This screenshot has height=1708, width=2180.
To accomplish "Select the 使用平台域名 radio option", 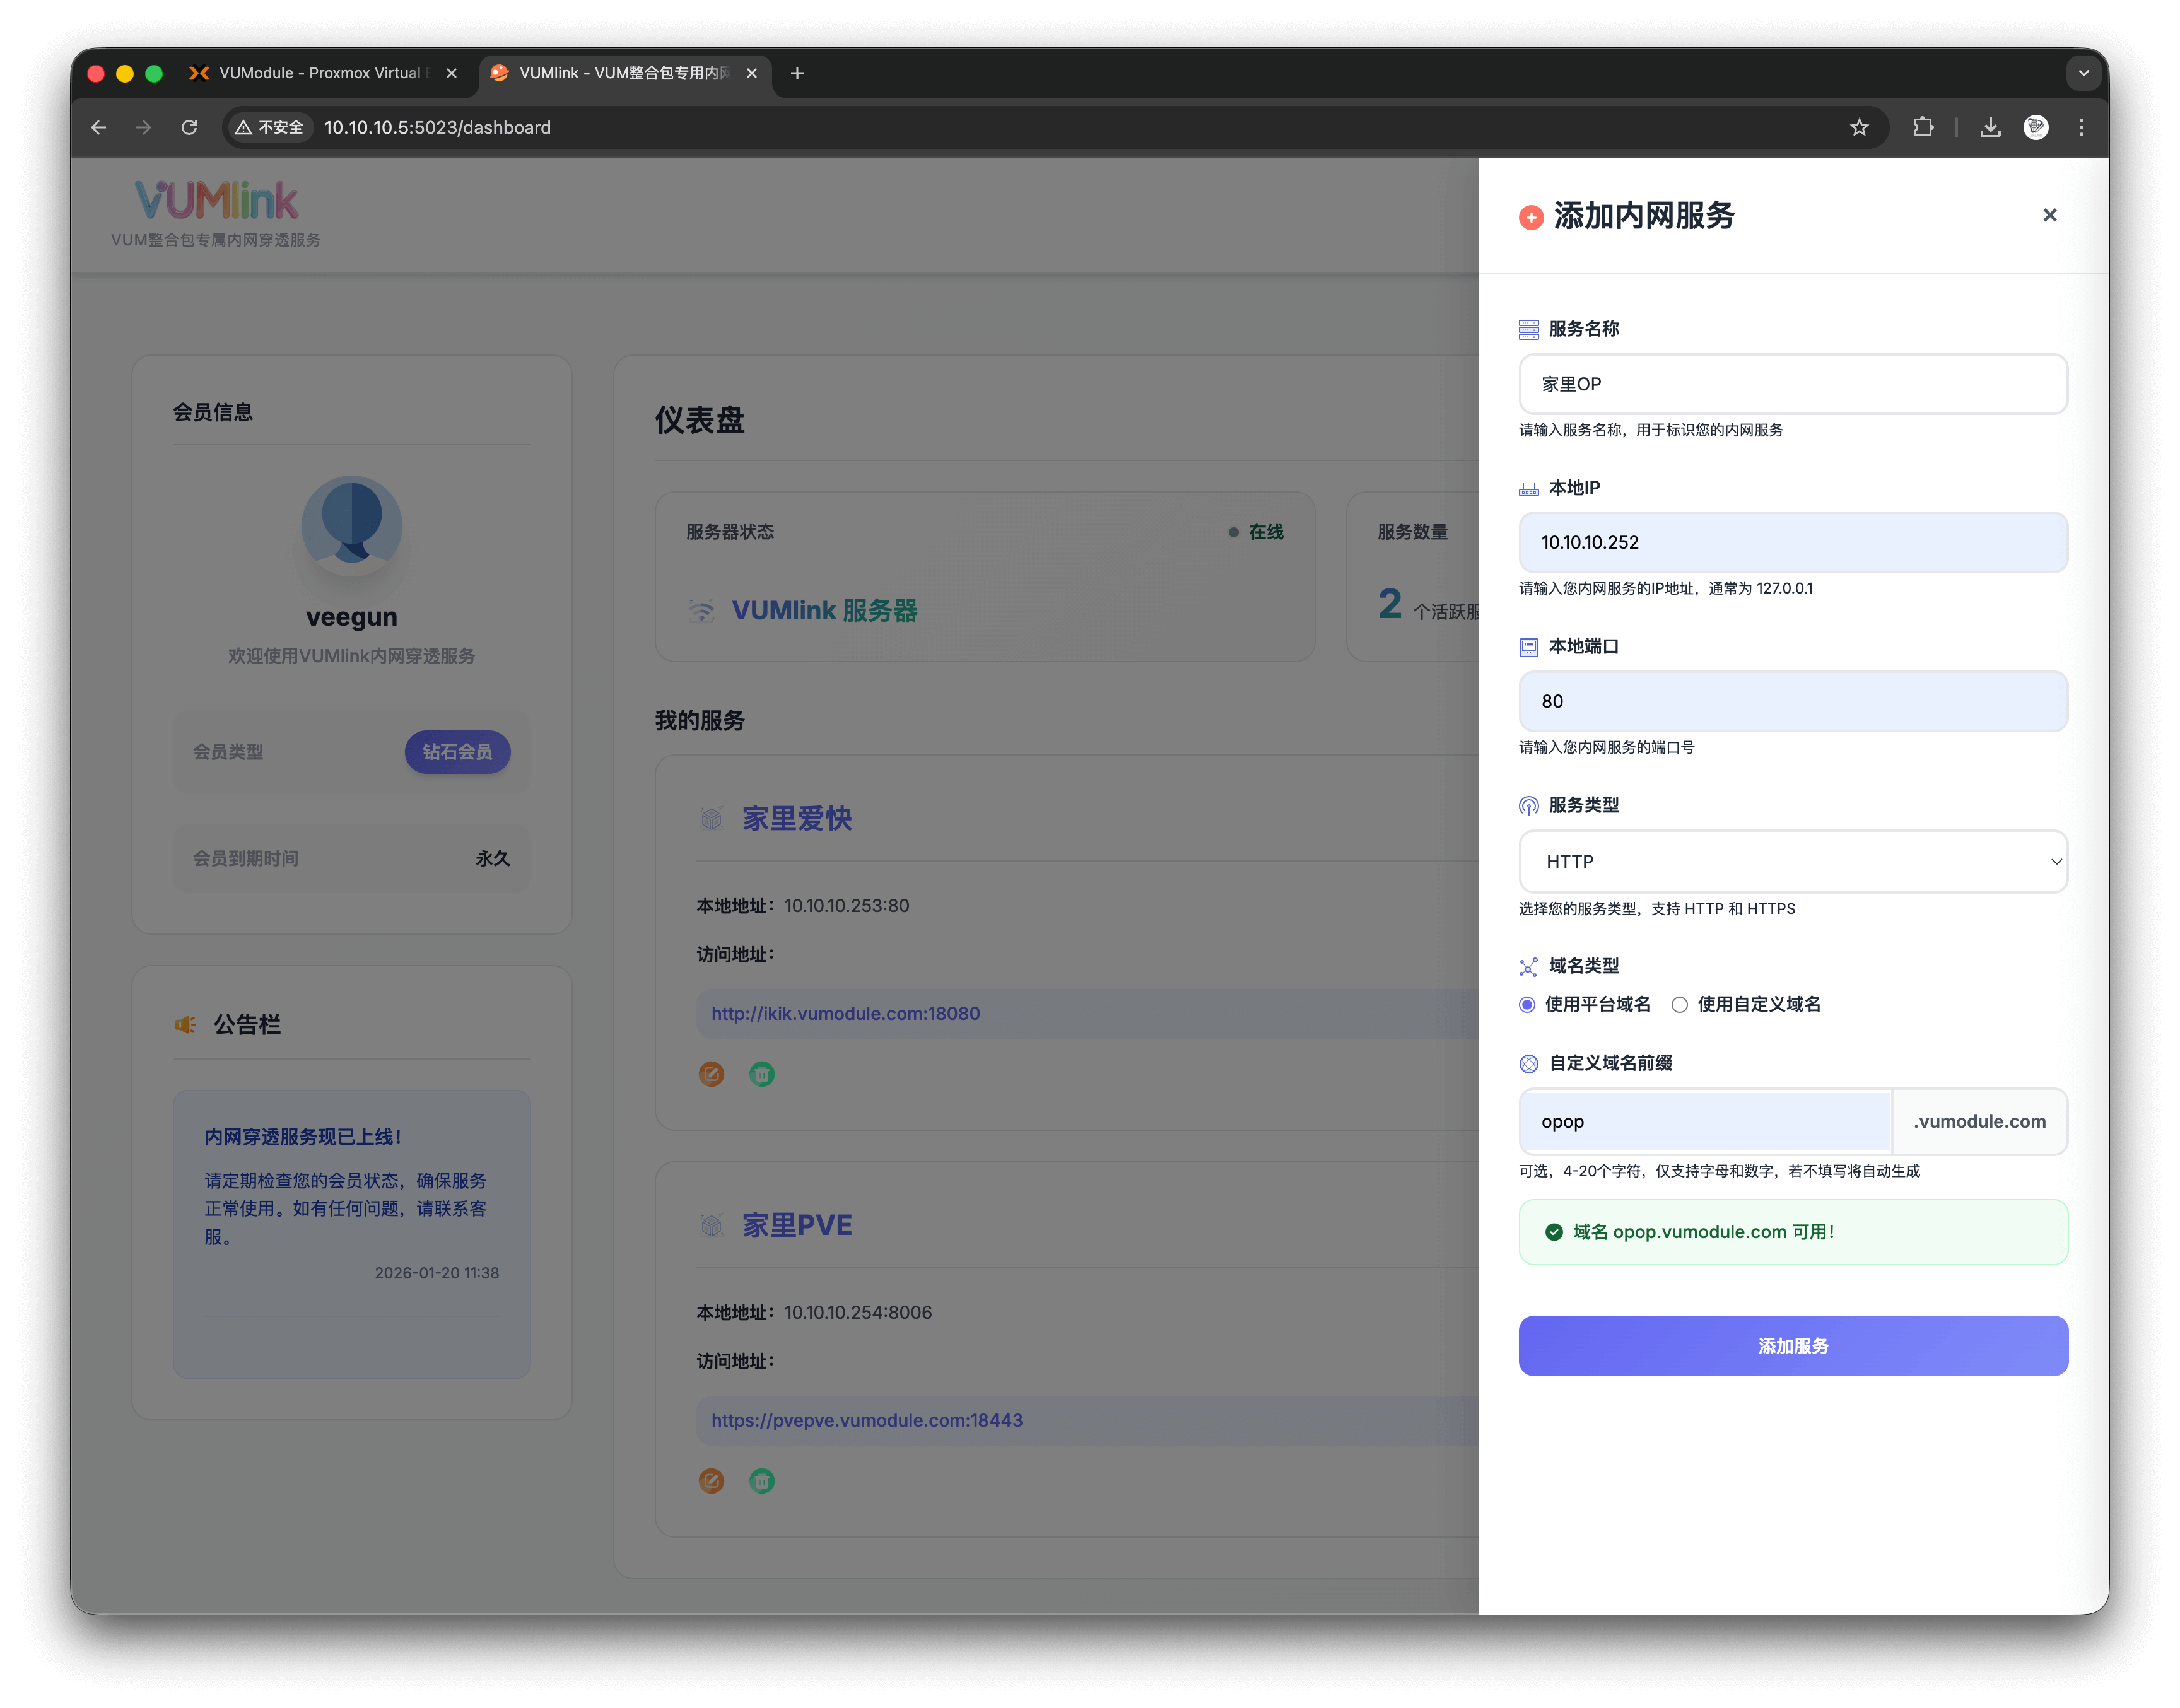I will [1527, 1005].
